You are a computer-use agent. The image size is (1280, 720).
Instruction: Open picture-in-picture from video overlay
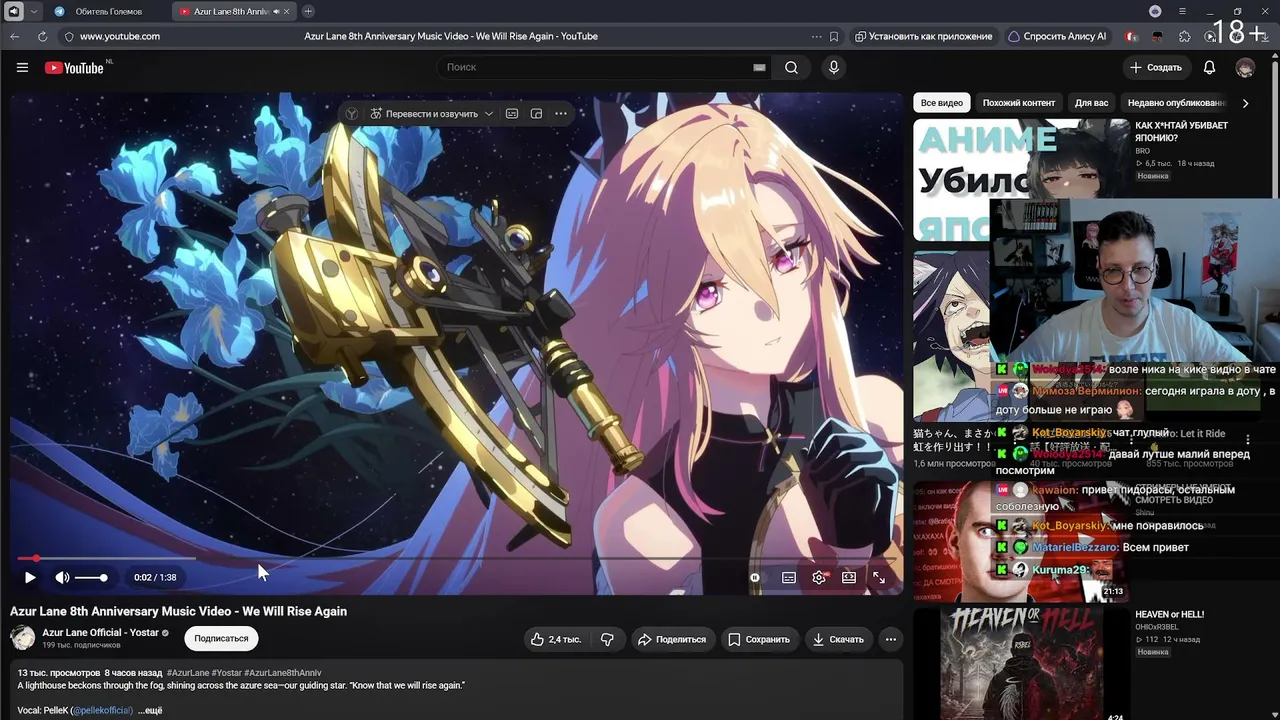pyautogui.click(x=536, y=114)
